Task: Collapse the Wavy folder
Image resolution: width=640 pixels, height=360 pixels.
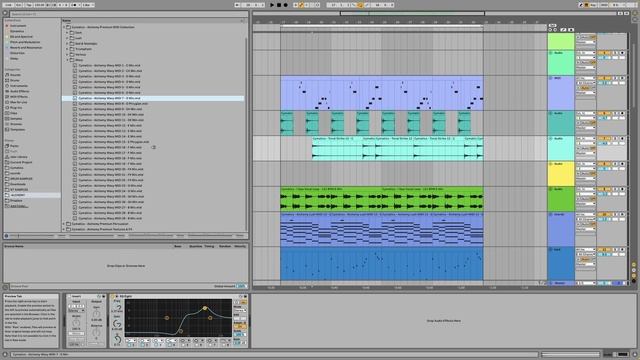Action: pos(67,60)
